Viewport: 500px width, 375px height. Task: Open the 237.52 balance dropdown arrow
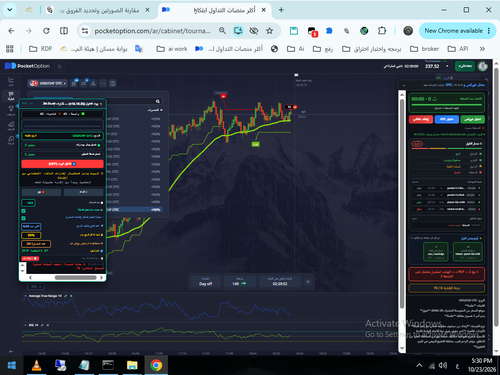pyautogui.click(x=447, y=66)
